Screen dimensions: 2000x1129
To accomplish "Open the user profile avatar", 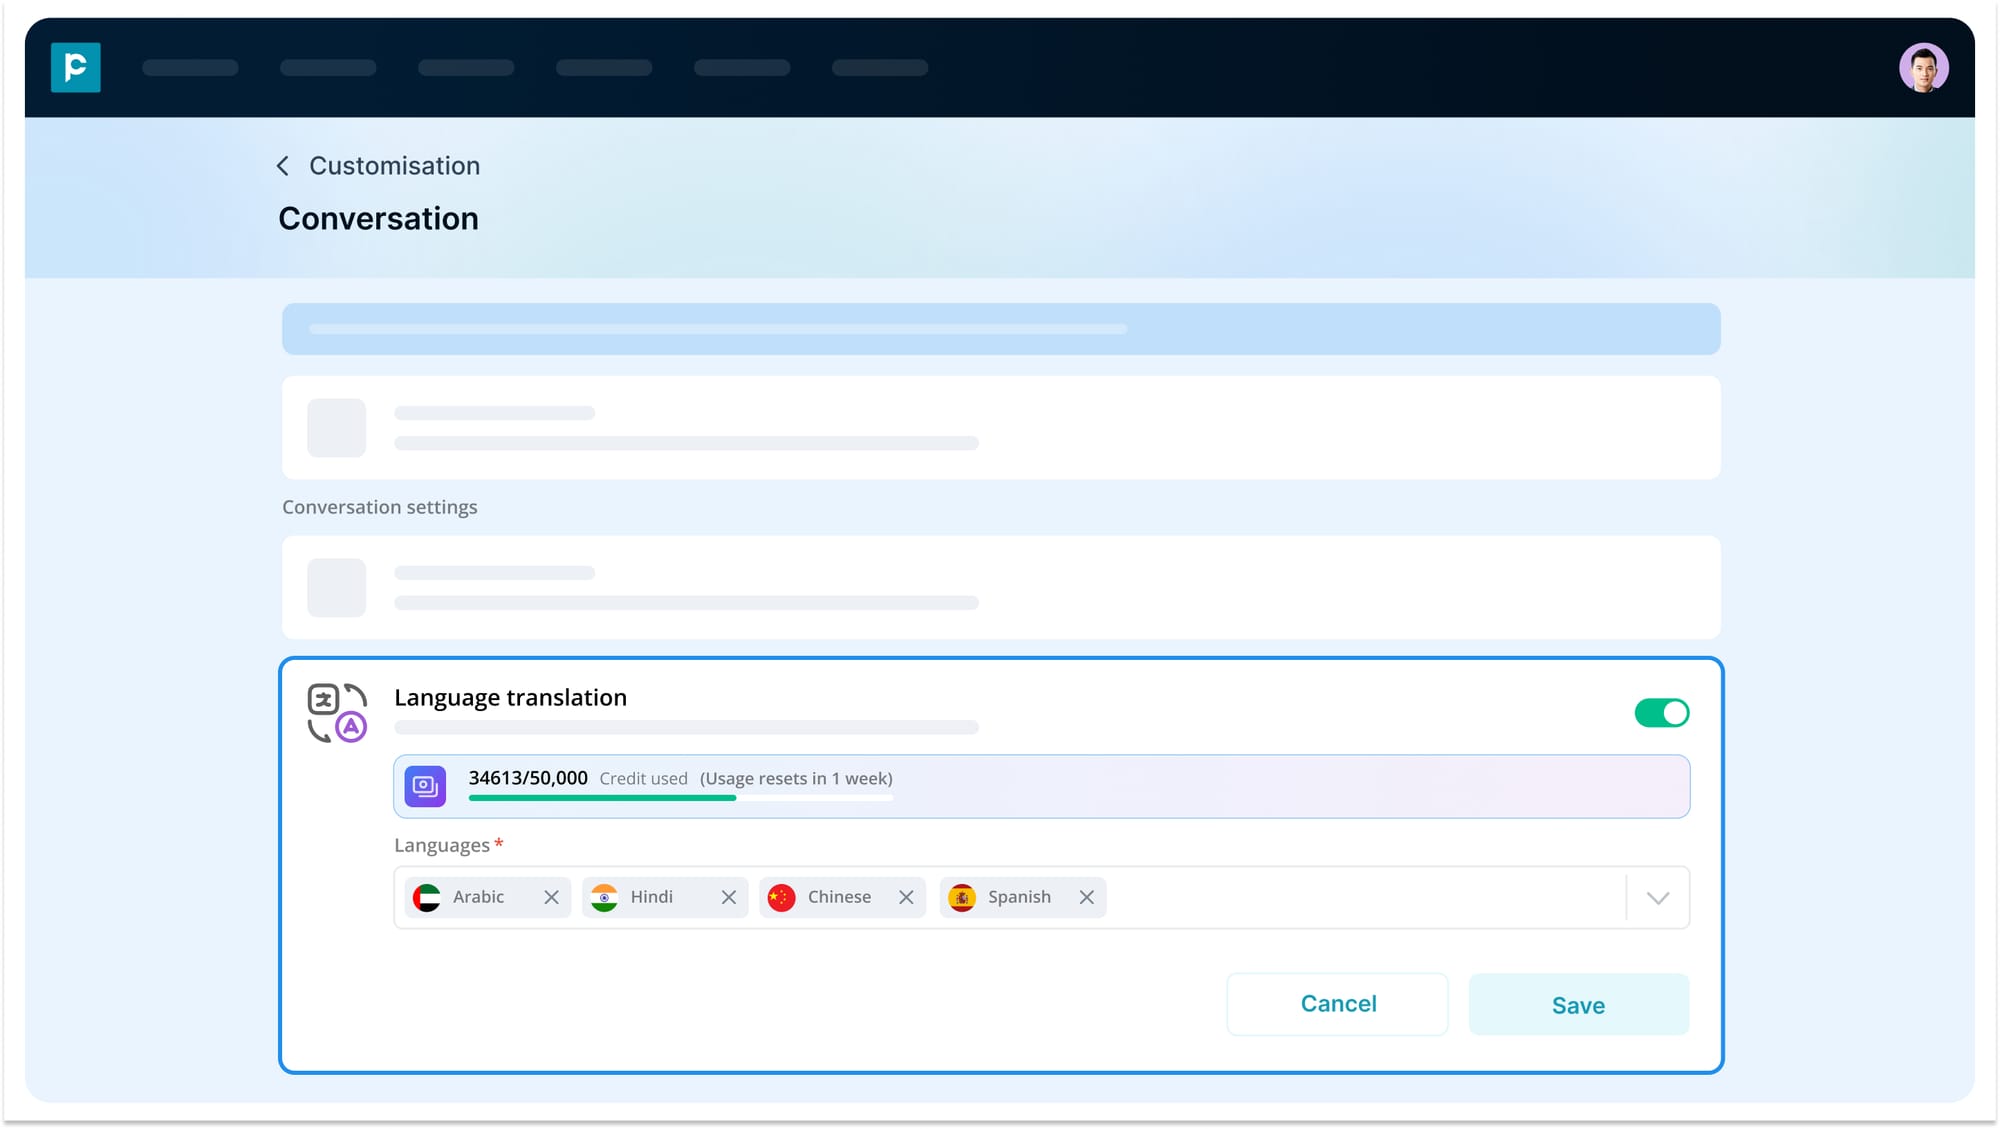I will click(1922, 68).
